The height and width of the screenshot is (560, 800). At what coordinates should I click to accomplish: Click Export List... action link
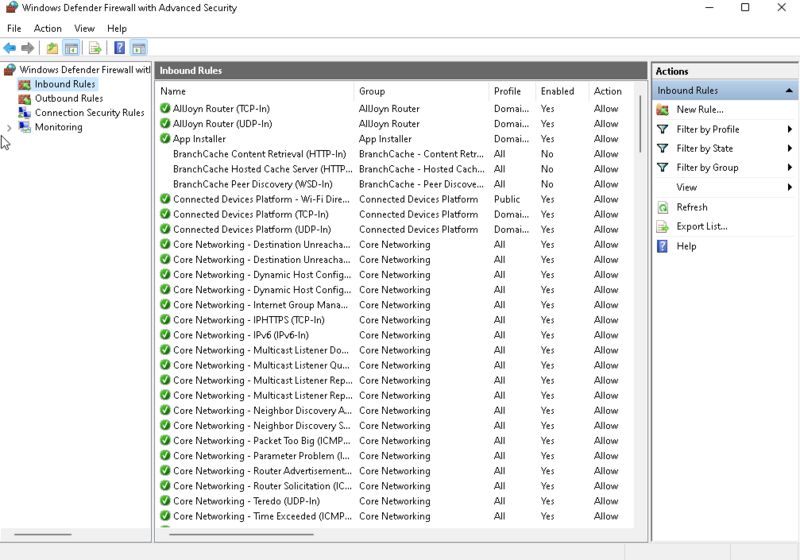click(x=702, y=226)
